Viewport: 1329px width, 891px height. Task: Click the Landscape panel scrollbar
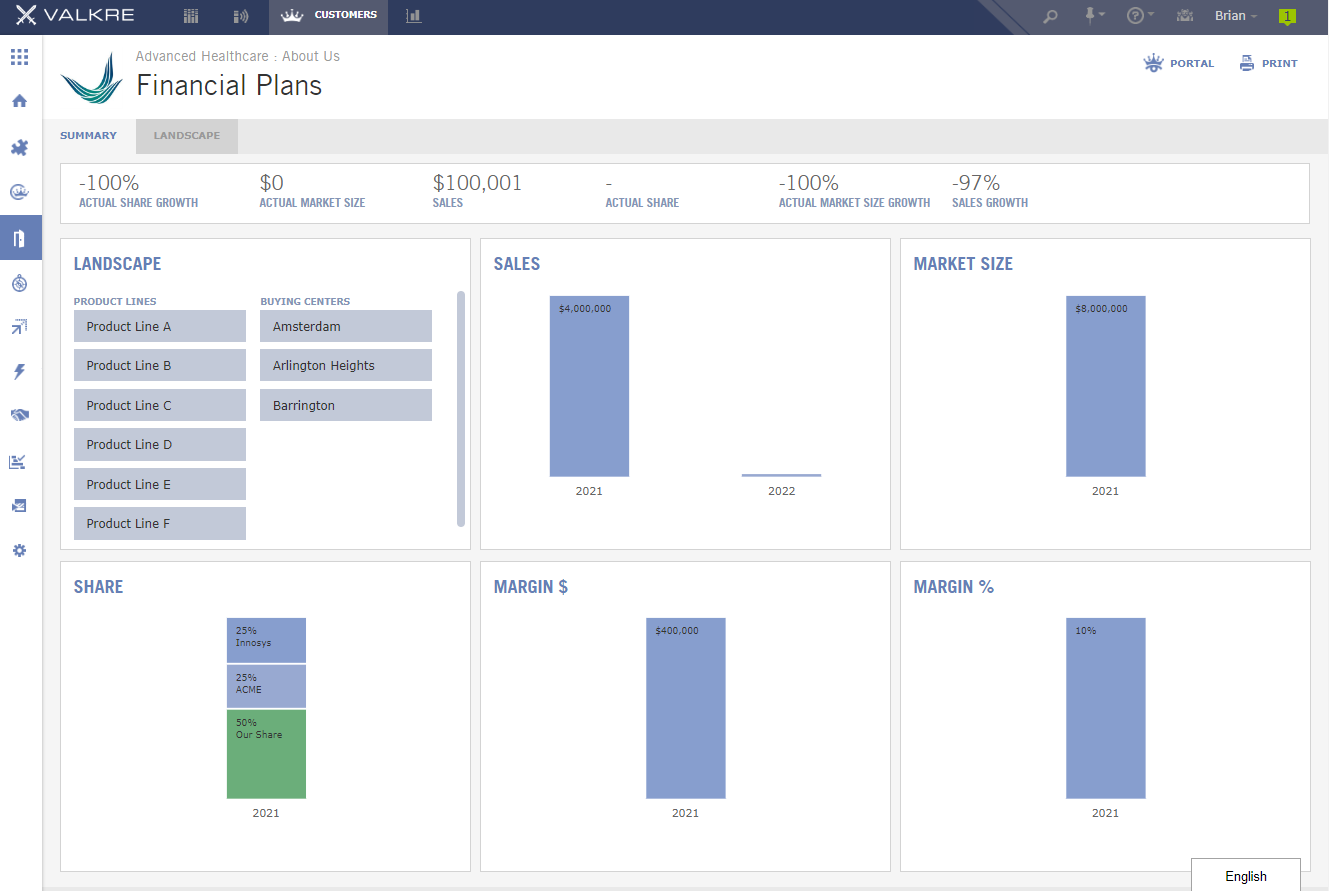click(x=461, y=408)
